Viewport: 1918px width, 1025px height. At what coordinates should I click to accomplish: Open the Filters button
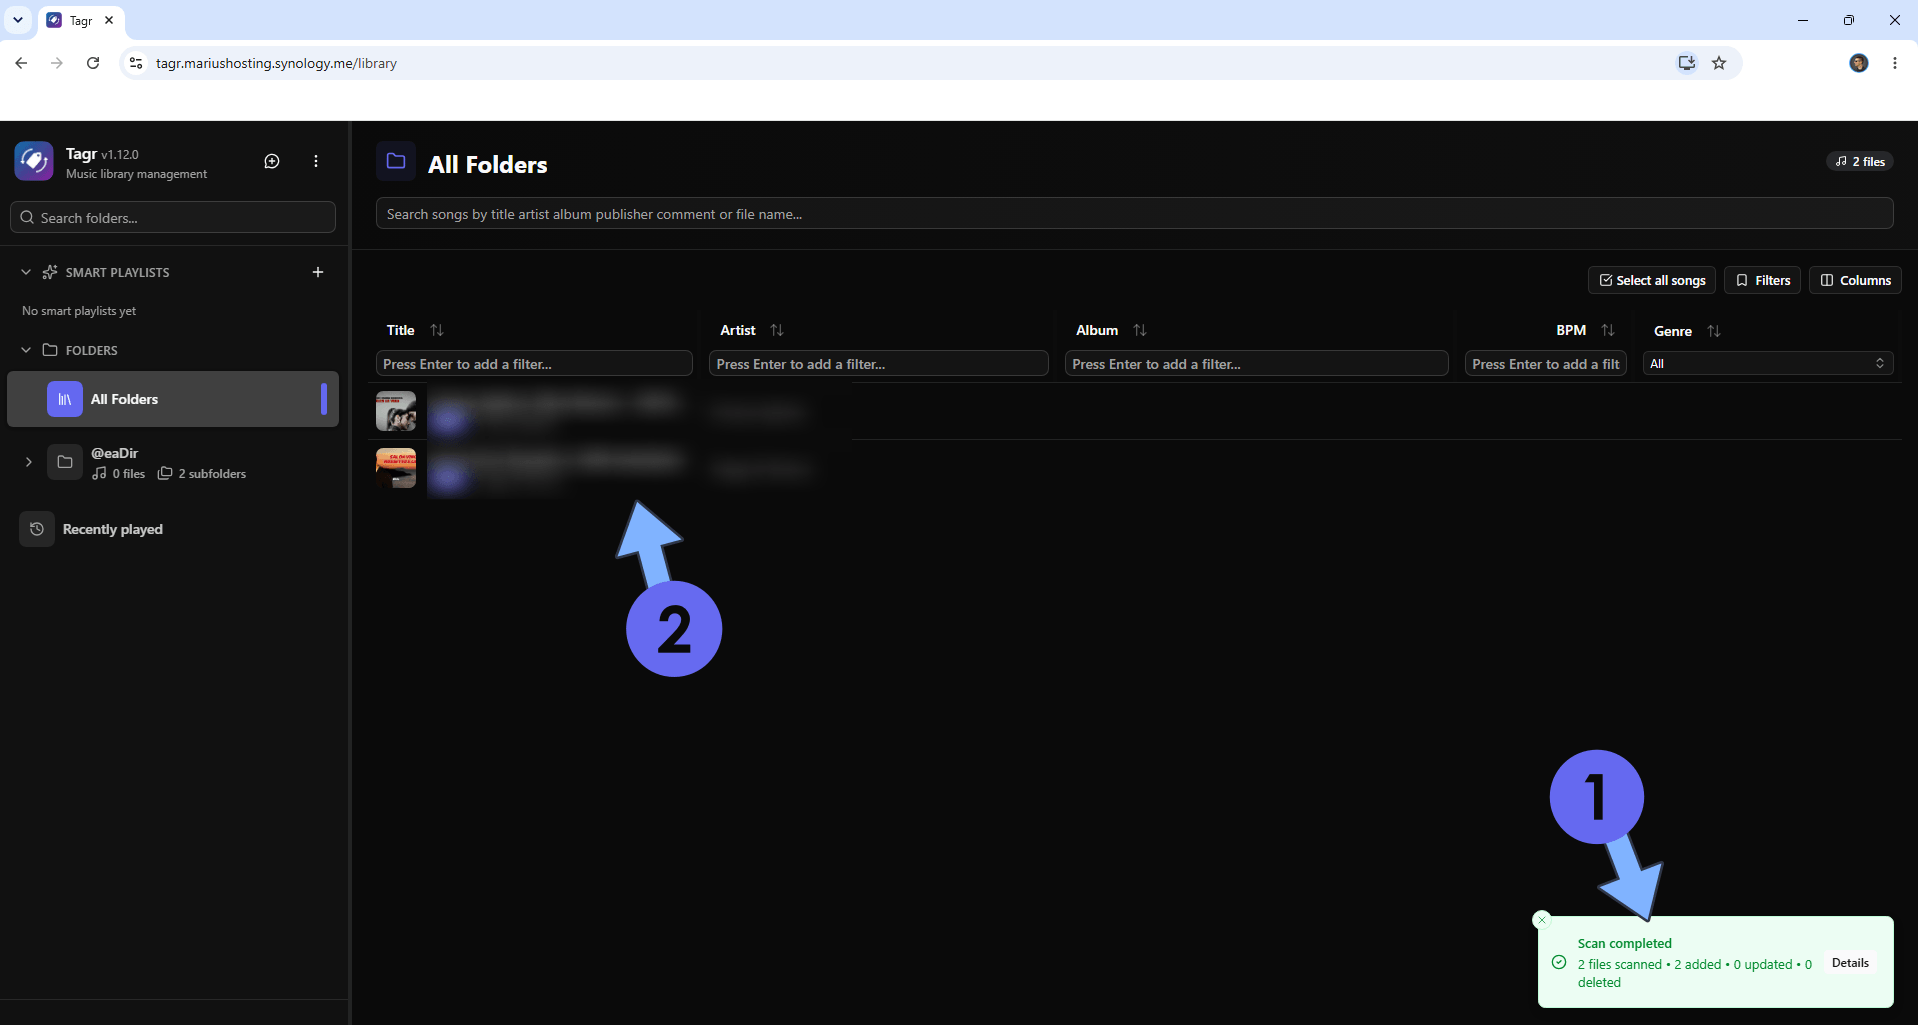click(1763, 280)
